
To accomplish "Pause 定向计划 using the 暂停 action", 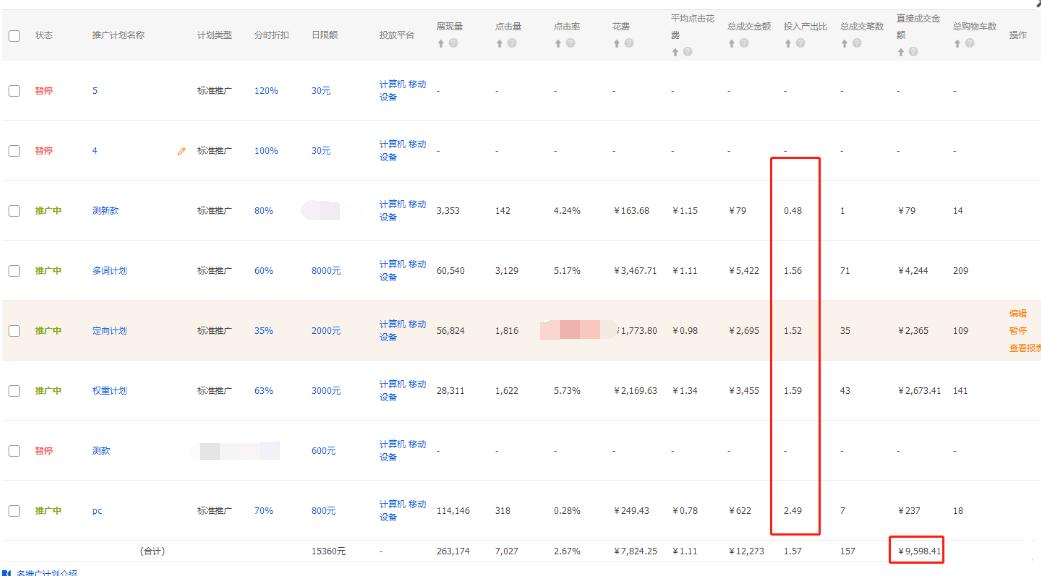I will 1017,330.
